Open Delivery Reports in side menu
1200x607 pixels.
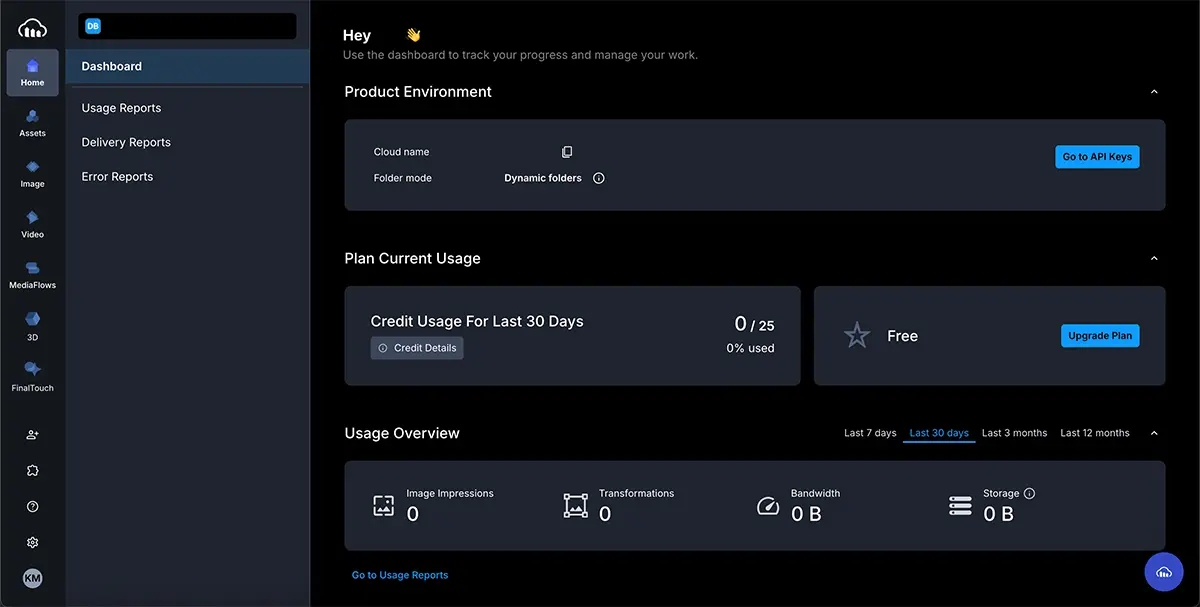click(x=126, y=142)
